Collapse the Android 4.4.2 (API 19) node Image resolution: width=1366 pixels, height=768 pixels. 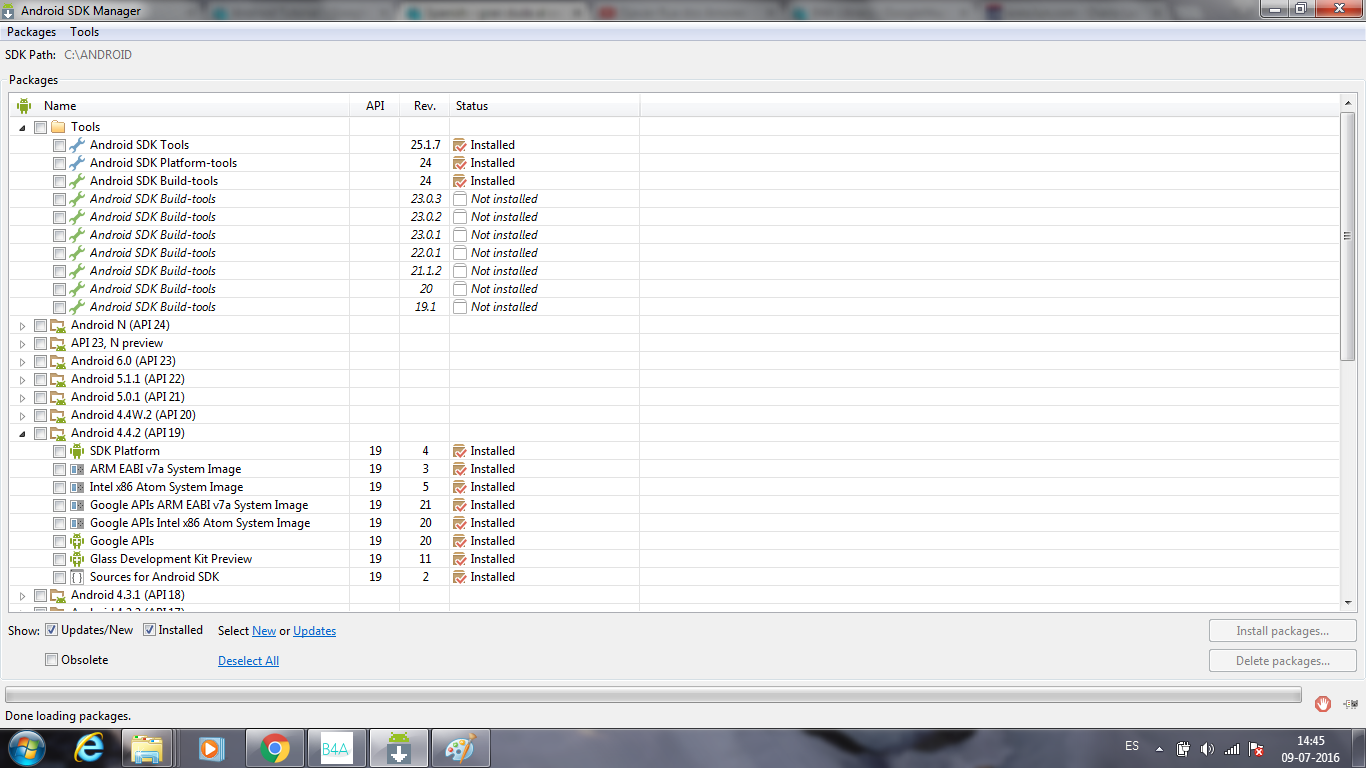(23, 433)
